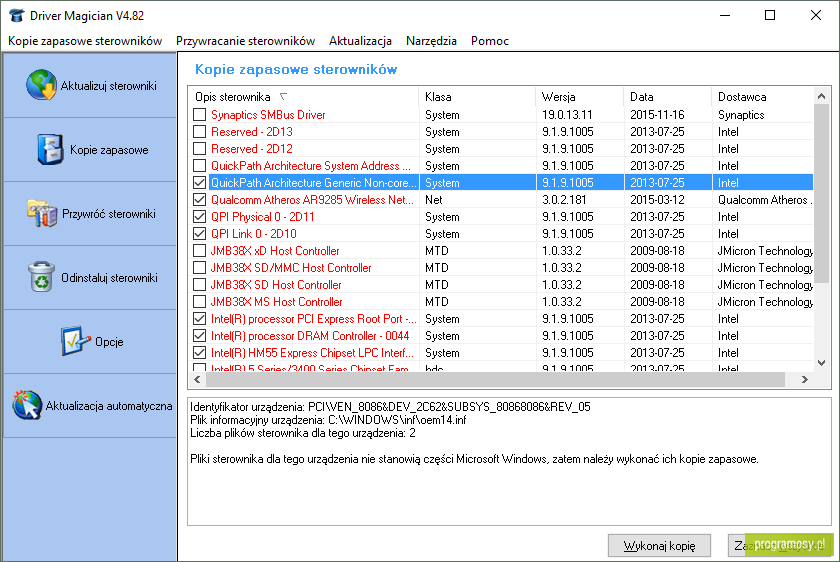
Task: Tick the JMB38X MS Host Controller checkbox
Action: pyautogui.click(x=199, y=302)
